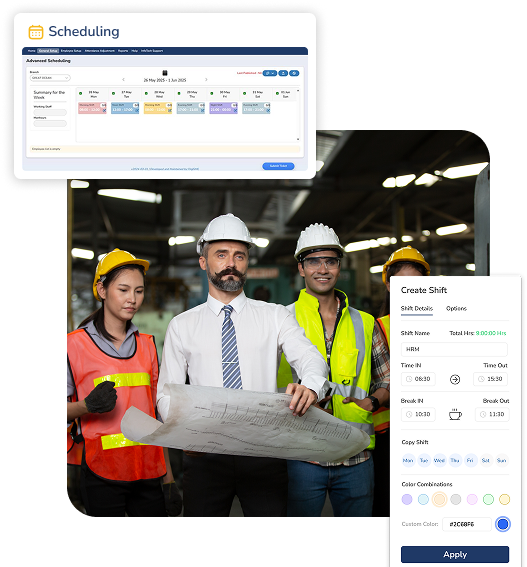Toggle Mon in Copy Shift days
Screen dimensions: 527x567
(x=408, y=460)
